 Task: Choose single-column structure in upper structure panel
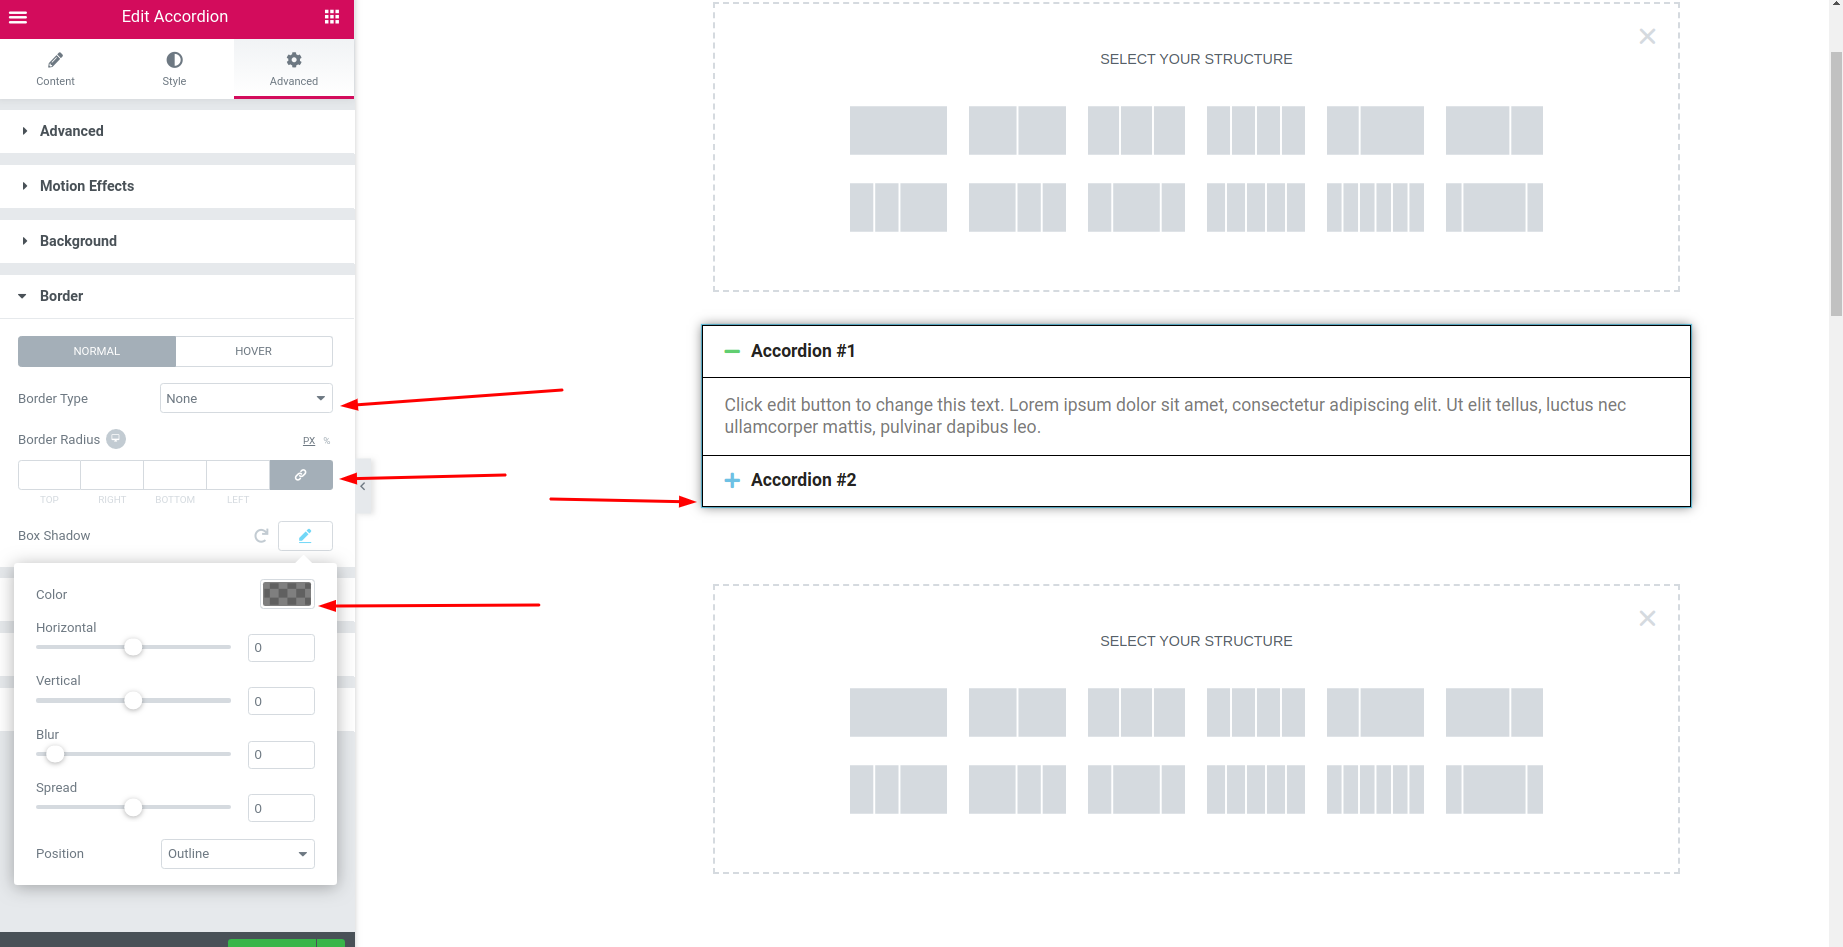click(x=898, y=131)
